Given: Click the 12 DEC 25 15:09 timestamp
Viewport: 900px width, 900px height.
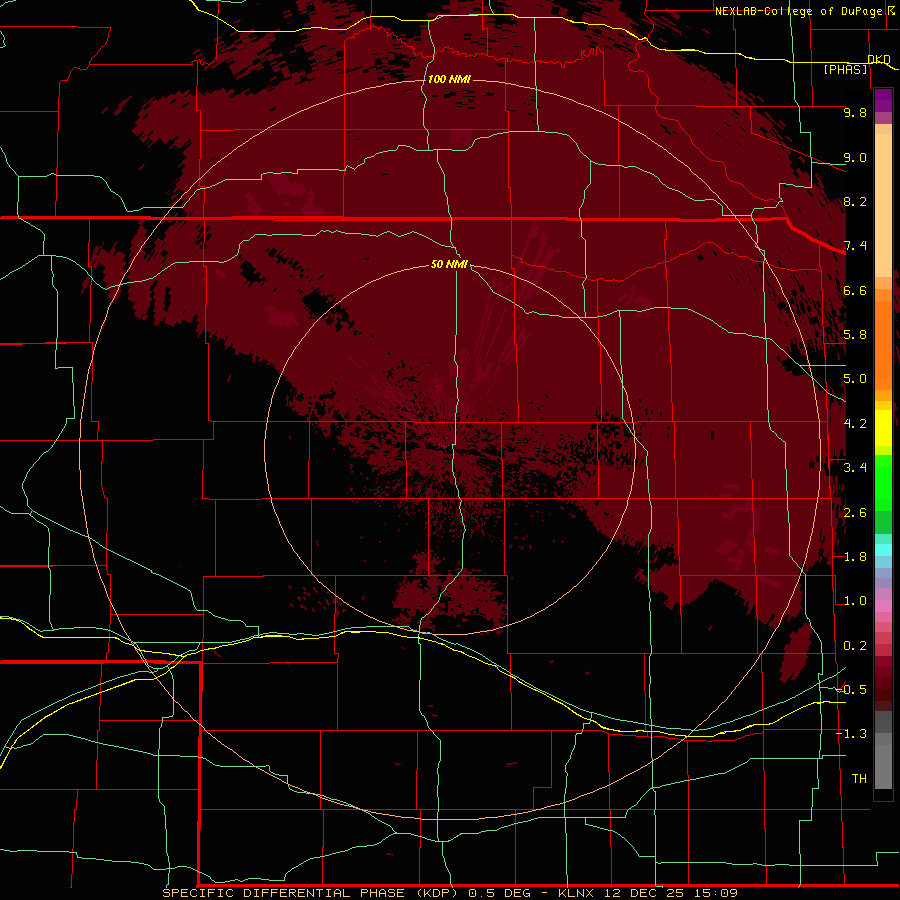Looking at the screenshot, I should click(671, 893).
